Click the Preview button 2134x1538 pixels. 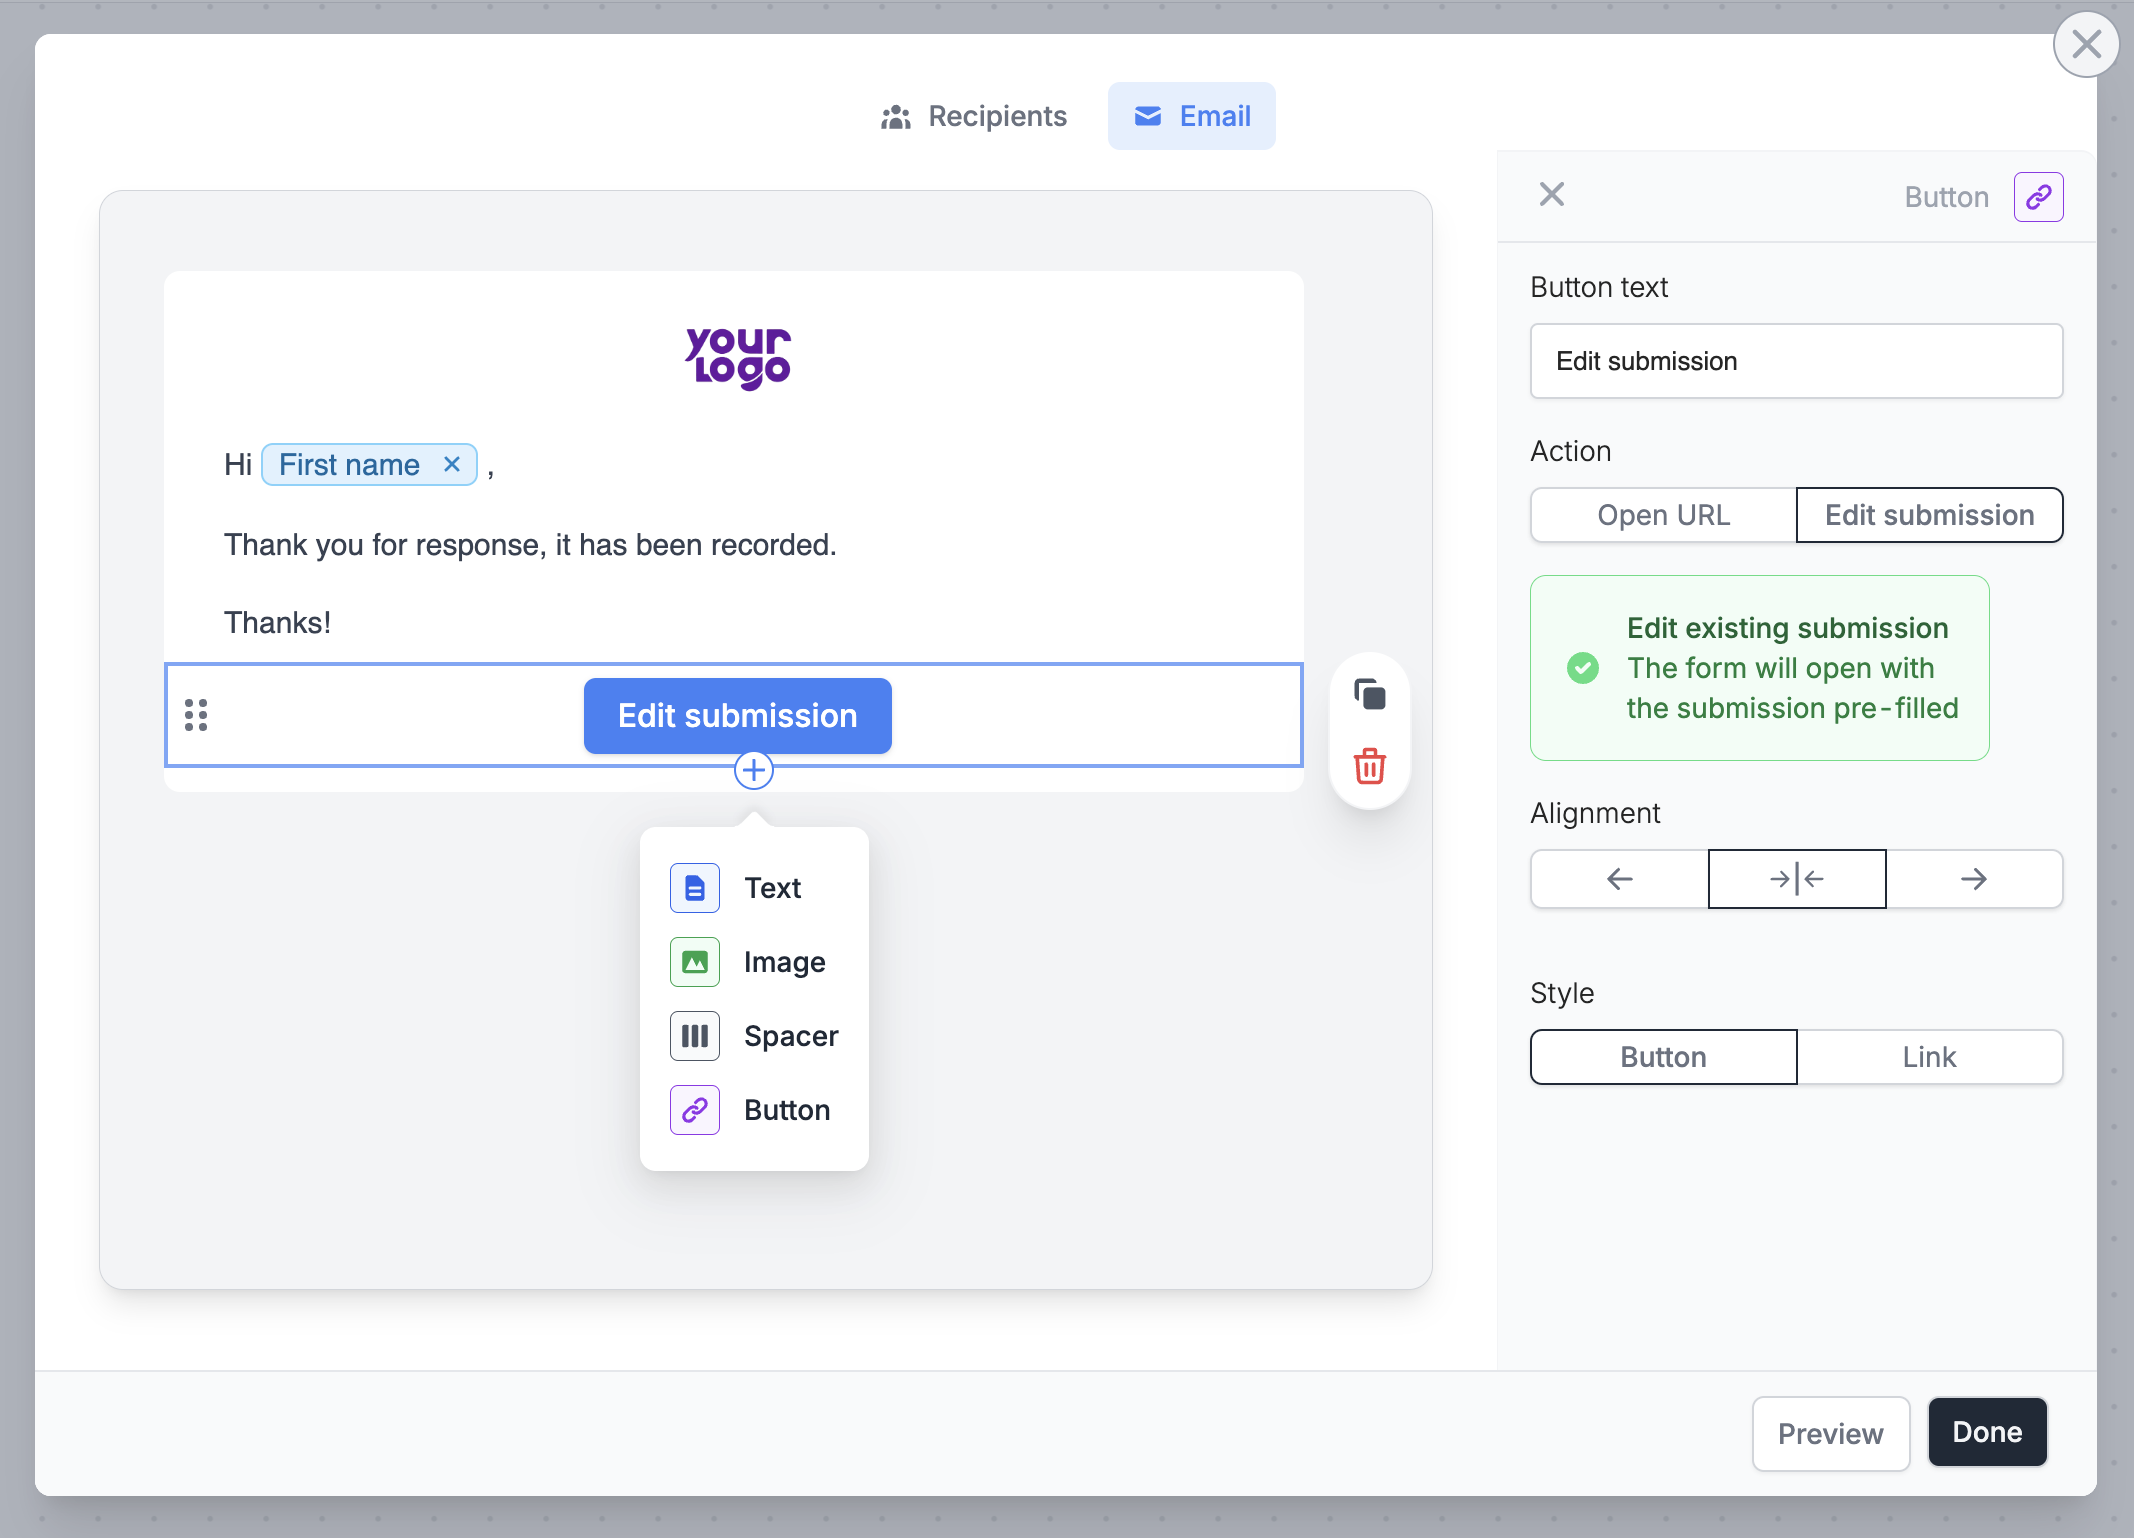coord(1830,1433)
